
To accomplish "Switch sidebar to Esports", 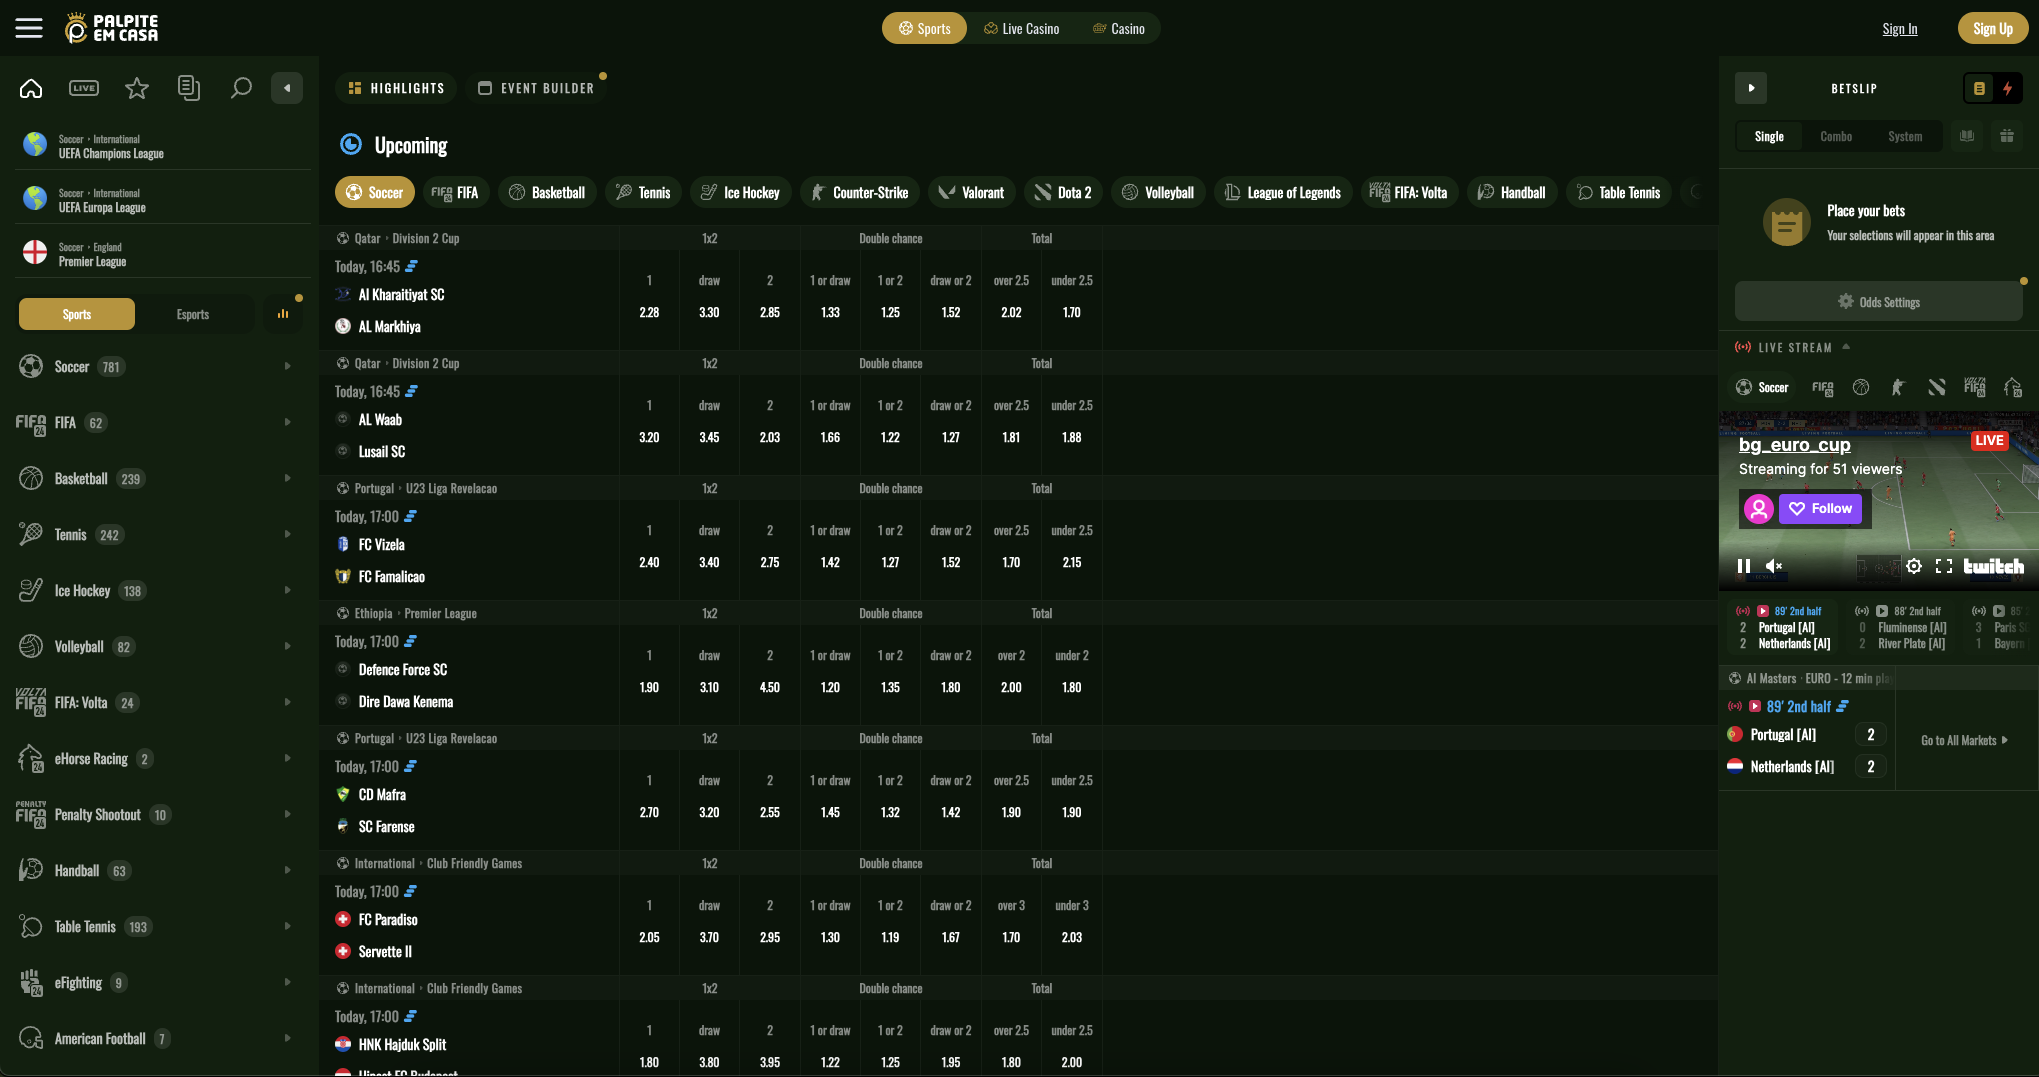I will click(x=193, y=314).
